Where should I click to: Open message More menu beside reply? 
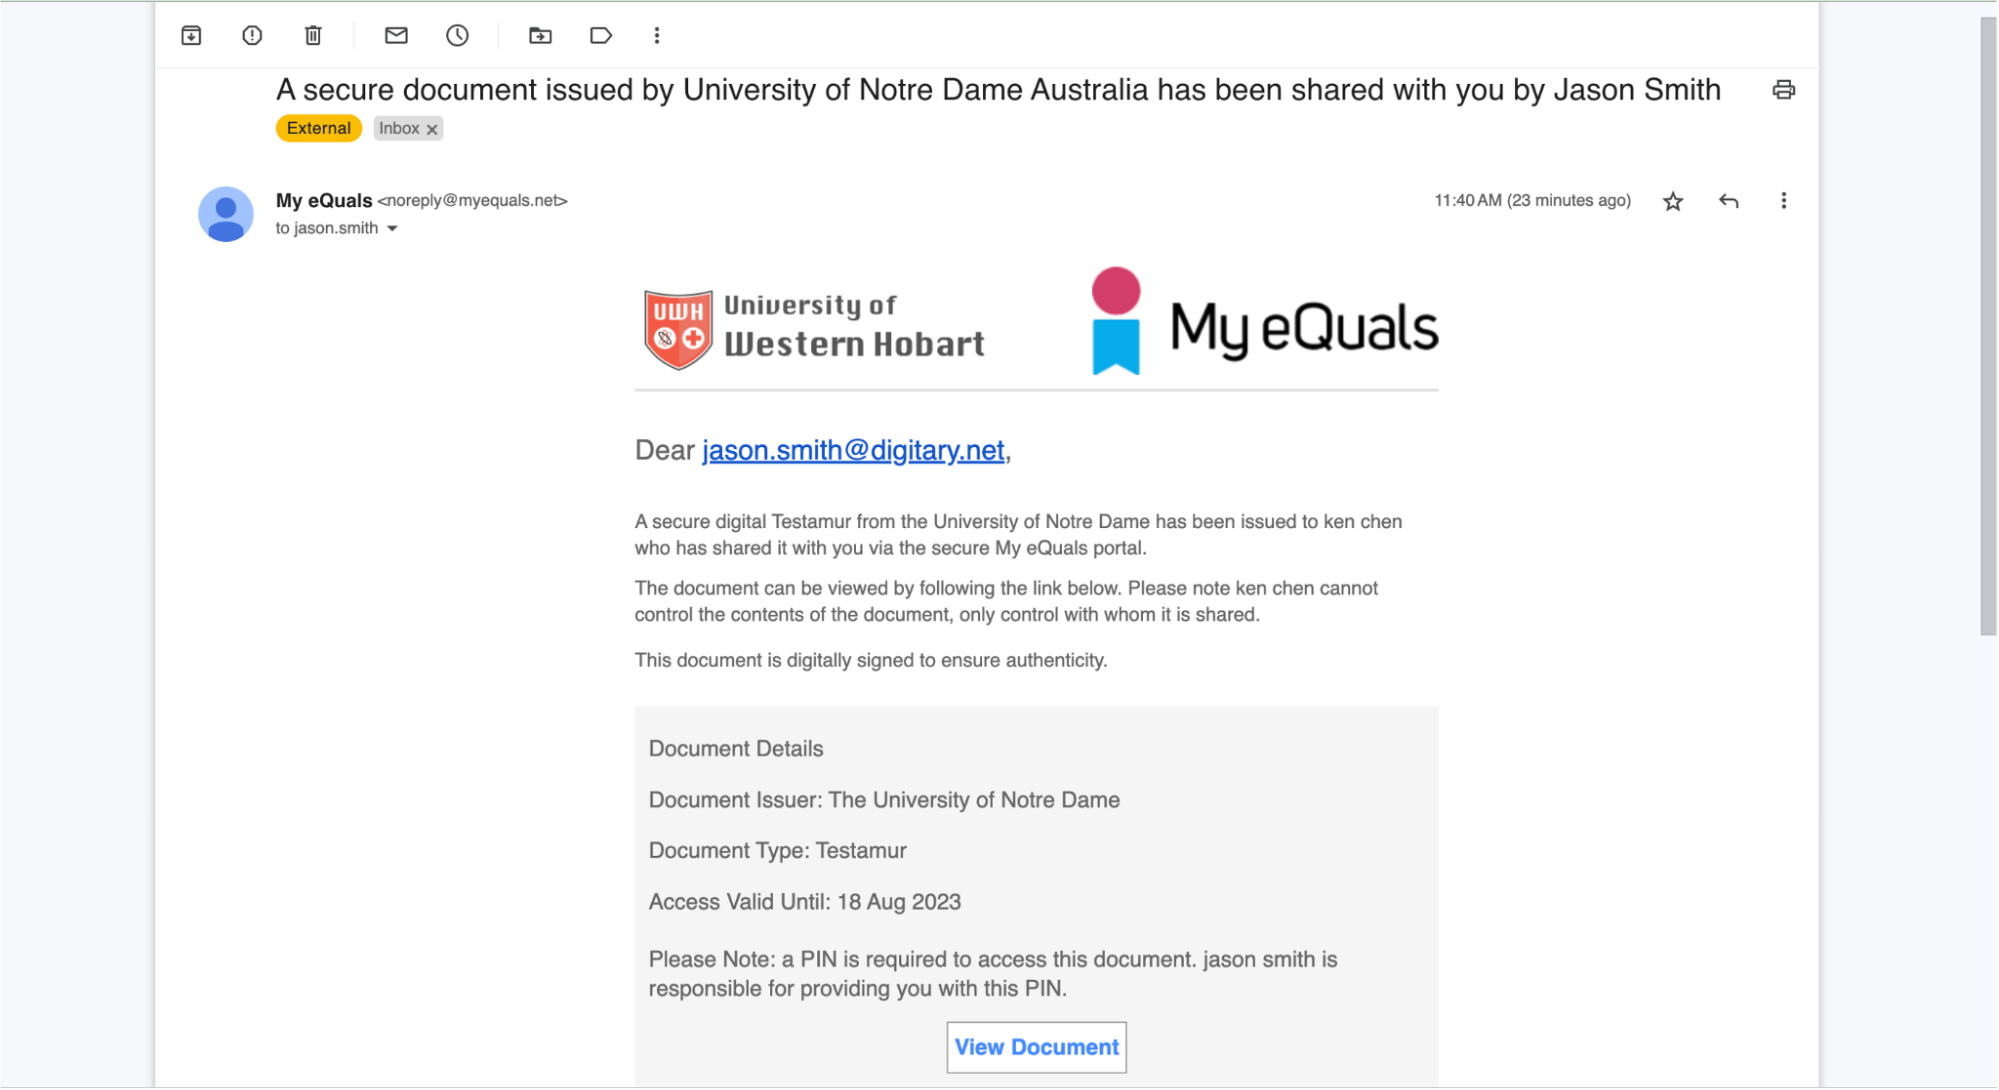pyautogui.click(x=1783, y=201)
